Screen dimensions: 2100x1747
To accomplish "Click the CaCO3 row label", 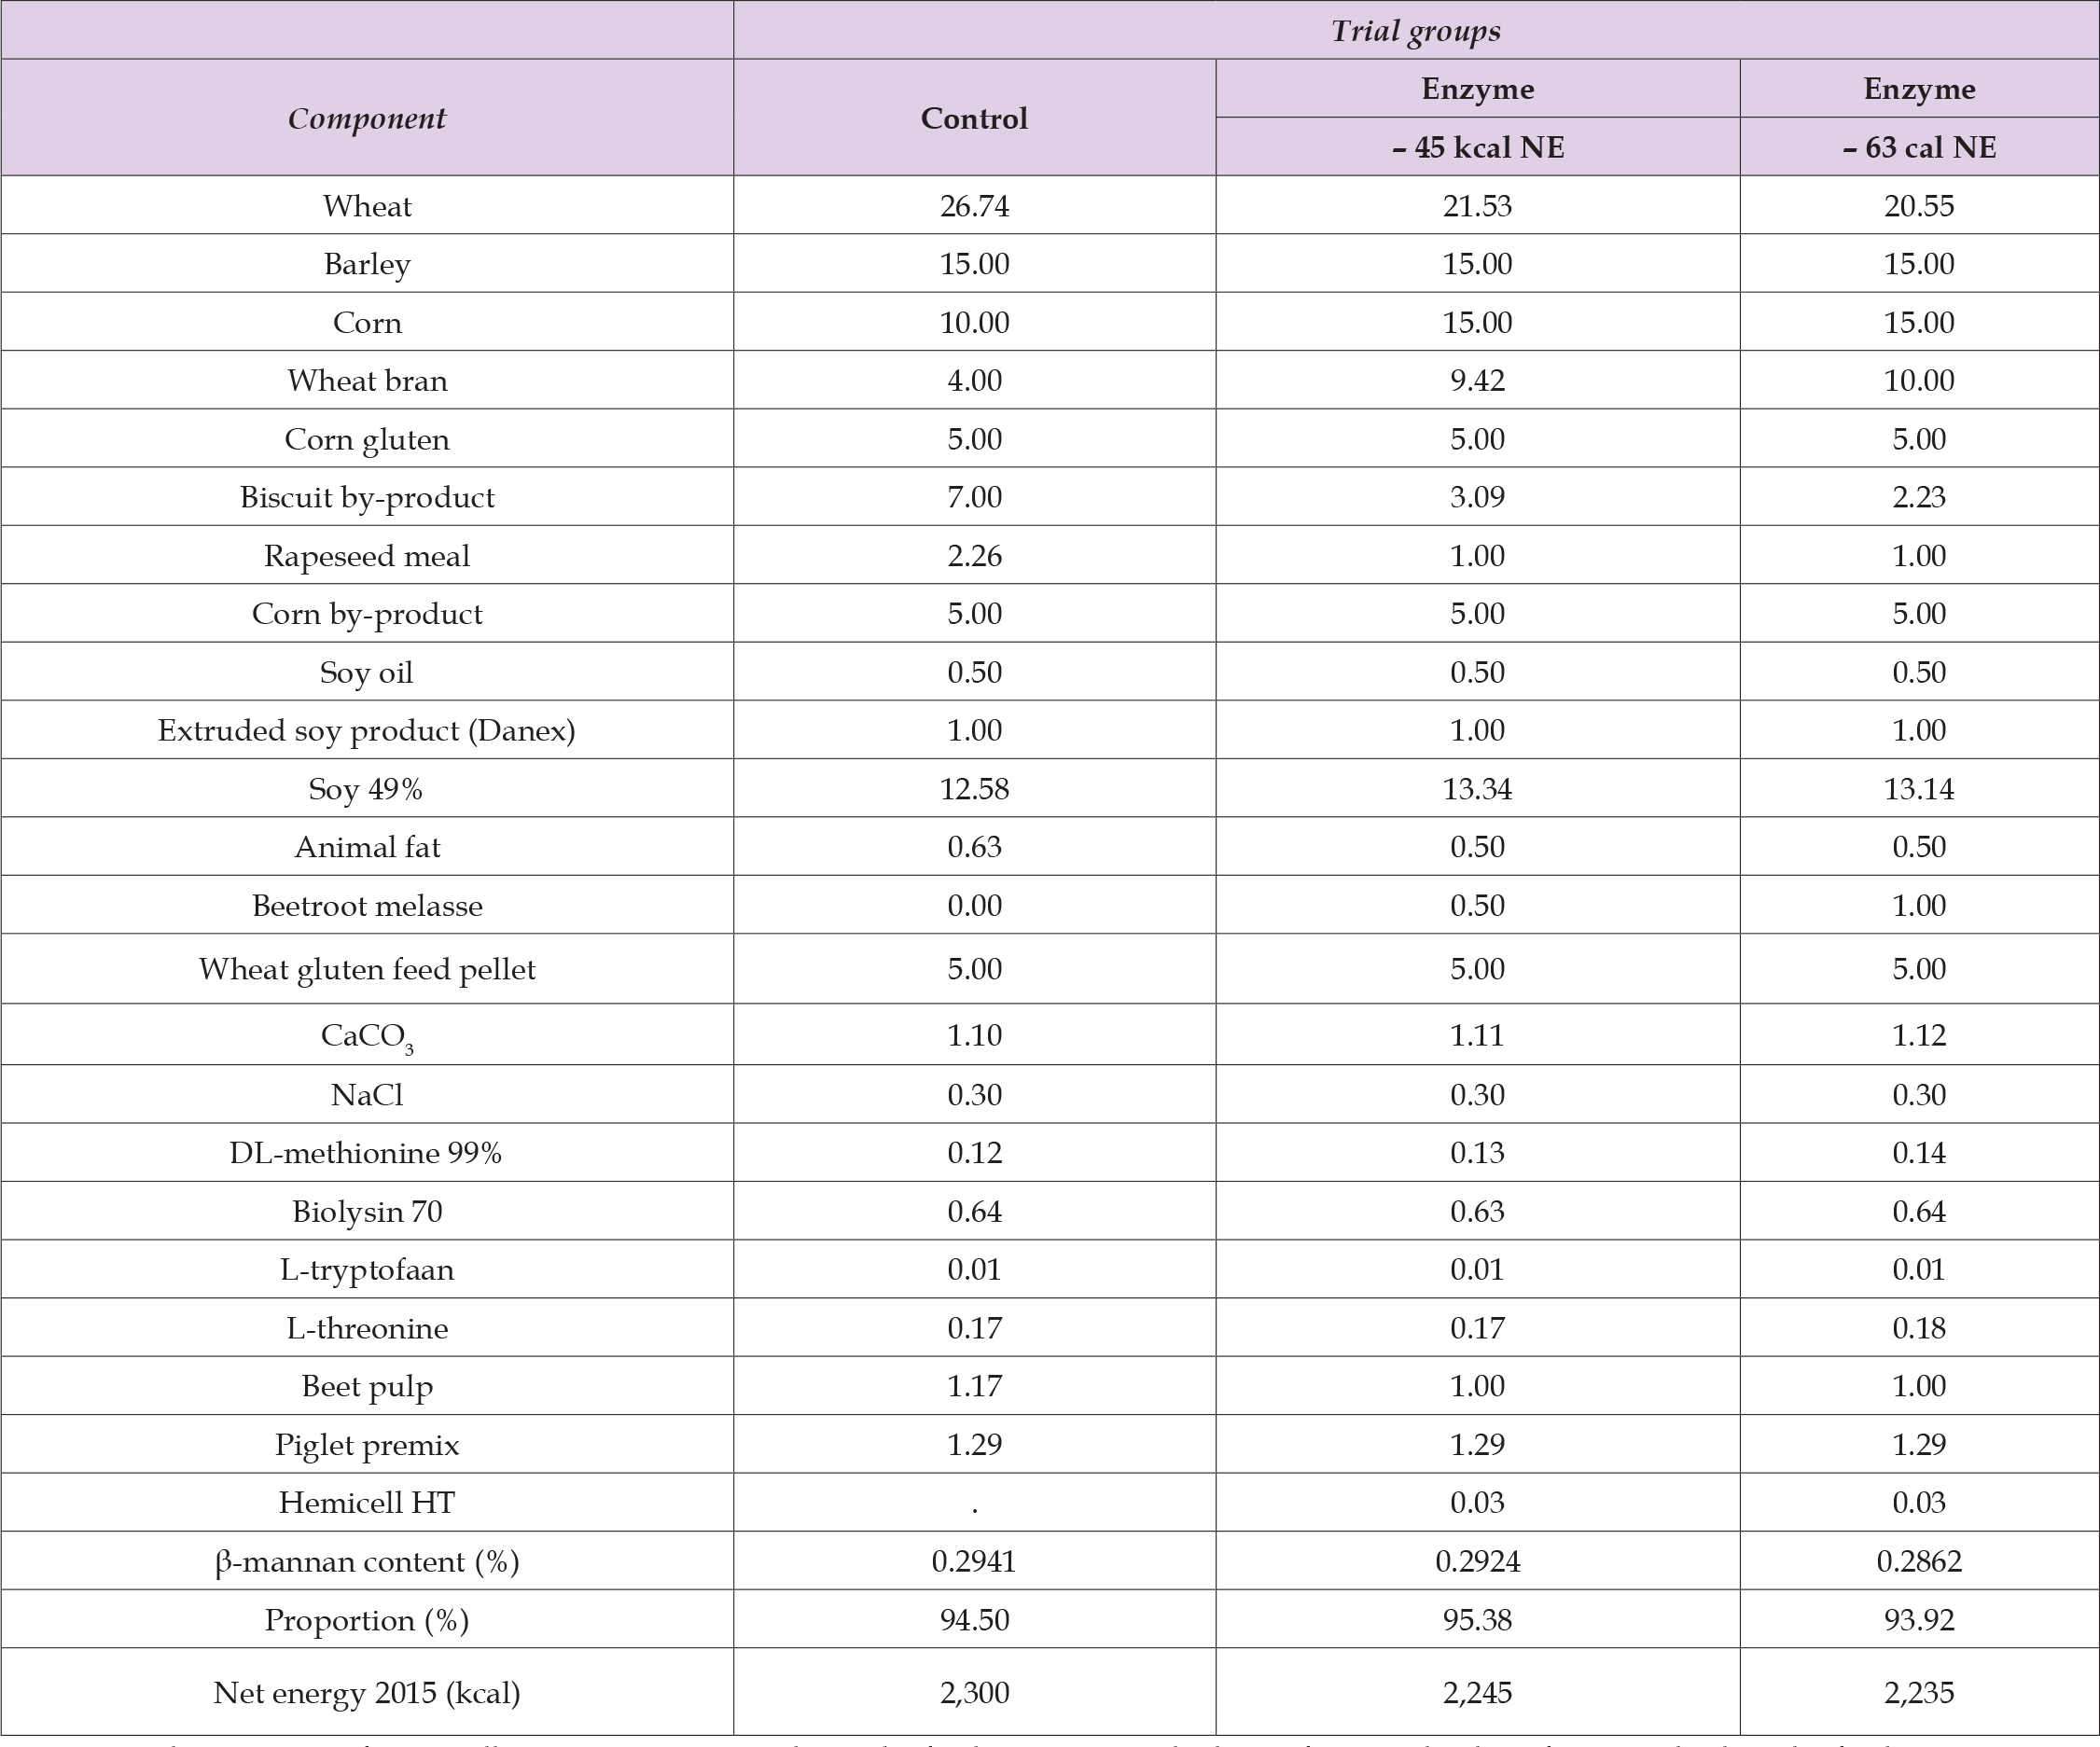I will click(x=367, y=1036).
